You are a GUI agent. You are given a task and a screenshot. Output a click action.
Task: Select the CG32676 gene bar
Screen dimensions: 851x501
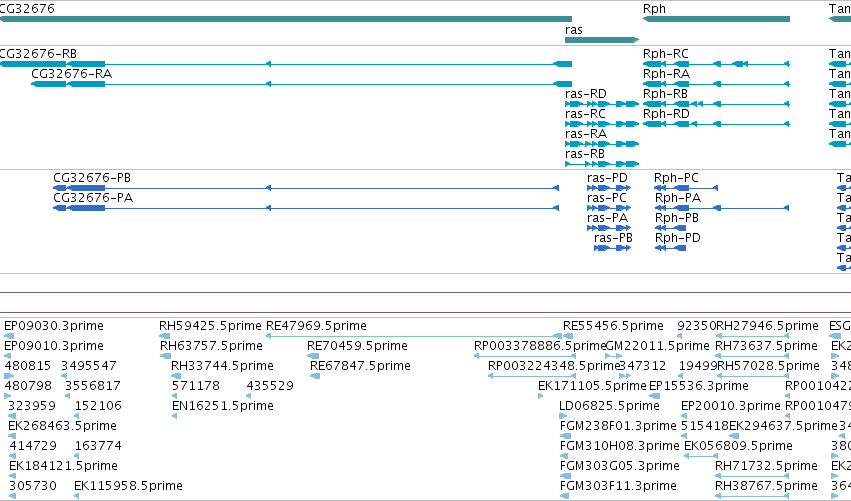pyautogui.click(x=285, y=19)
